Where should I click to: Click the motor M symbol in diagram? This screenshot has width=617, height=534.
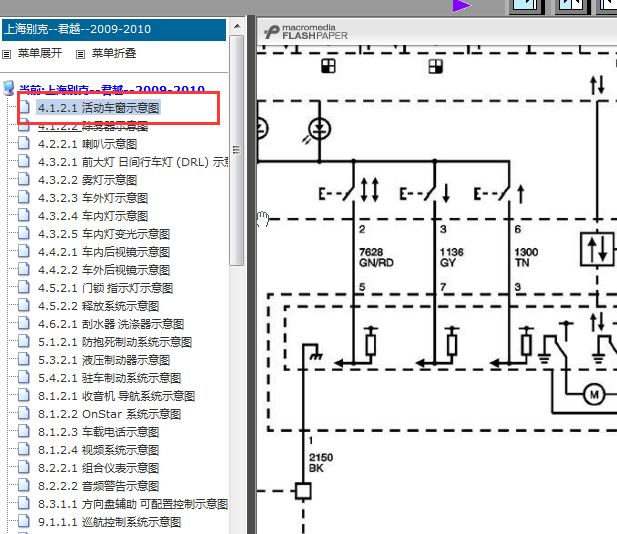click(594, 394)
